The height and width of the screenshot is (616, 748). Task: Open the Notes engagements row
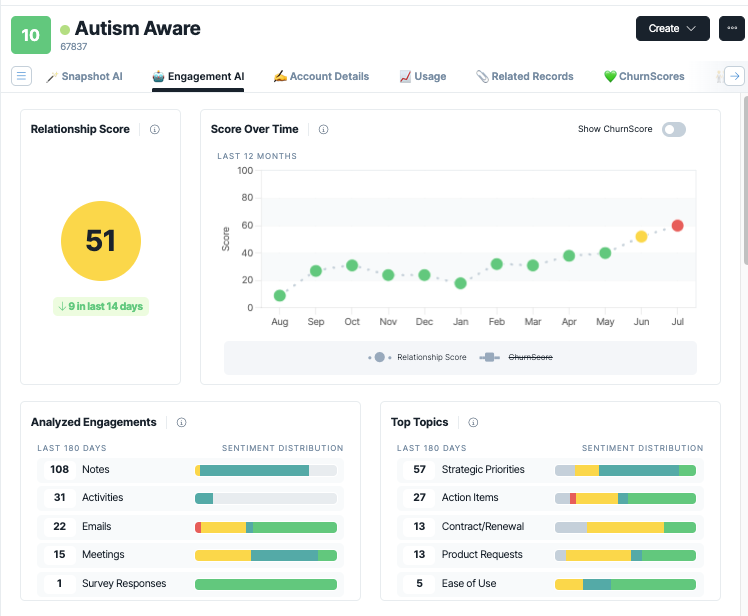[x=190, y=470]
